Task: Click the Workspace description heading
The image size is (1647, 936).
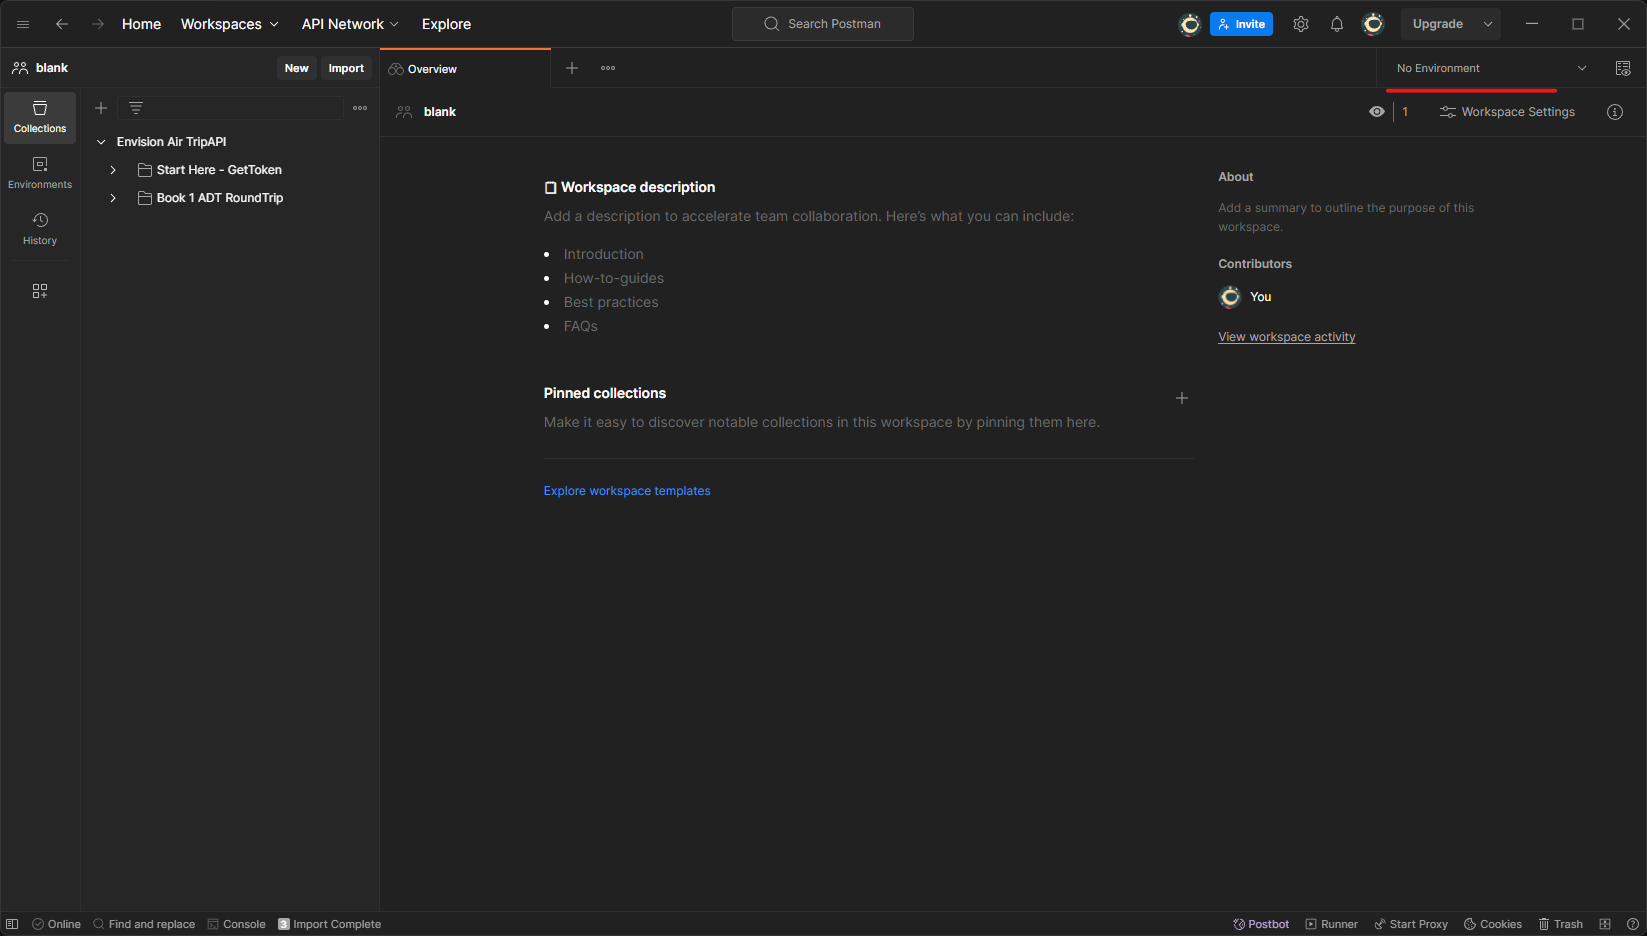Action: [x=638, y=187]
